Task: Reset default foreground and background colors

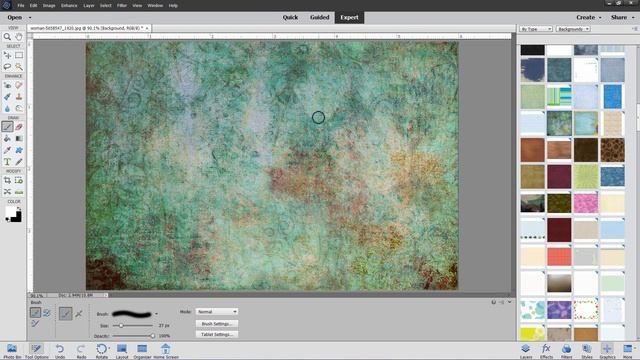Action: [x=7, y=220]
